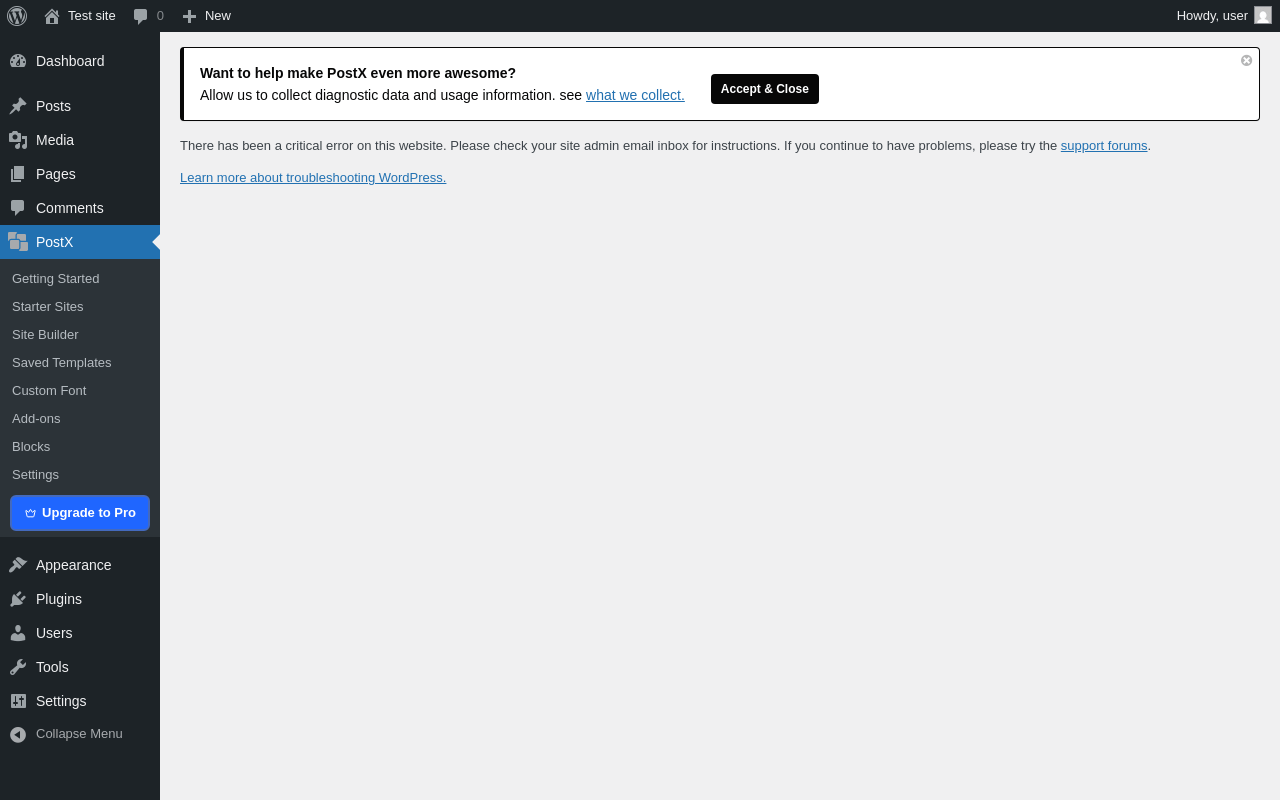Click the 'Collapse Menu' label

click(79, 734)
